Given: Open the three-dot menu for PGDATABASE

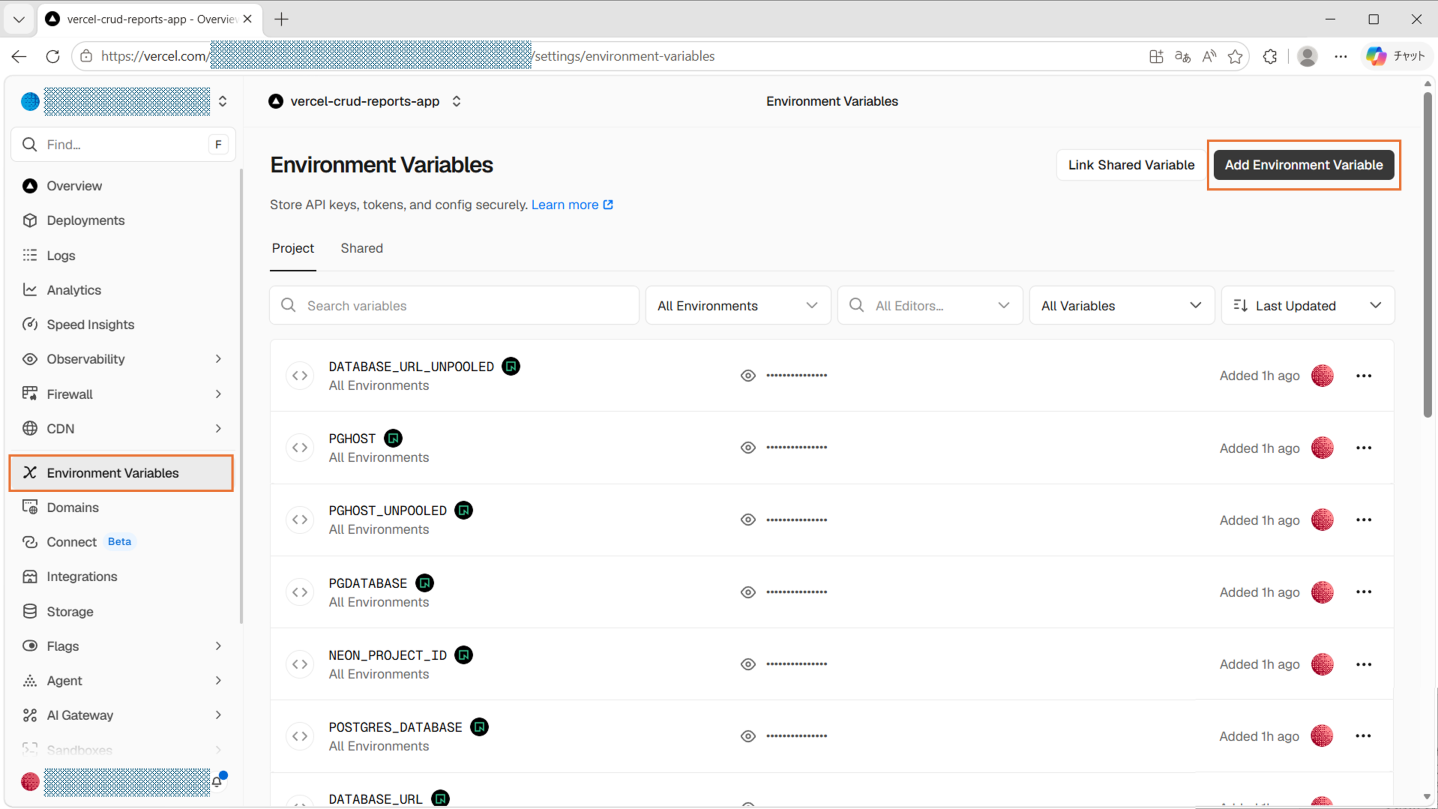Looking at the screenshot, I should [x=1364, y=592].
